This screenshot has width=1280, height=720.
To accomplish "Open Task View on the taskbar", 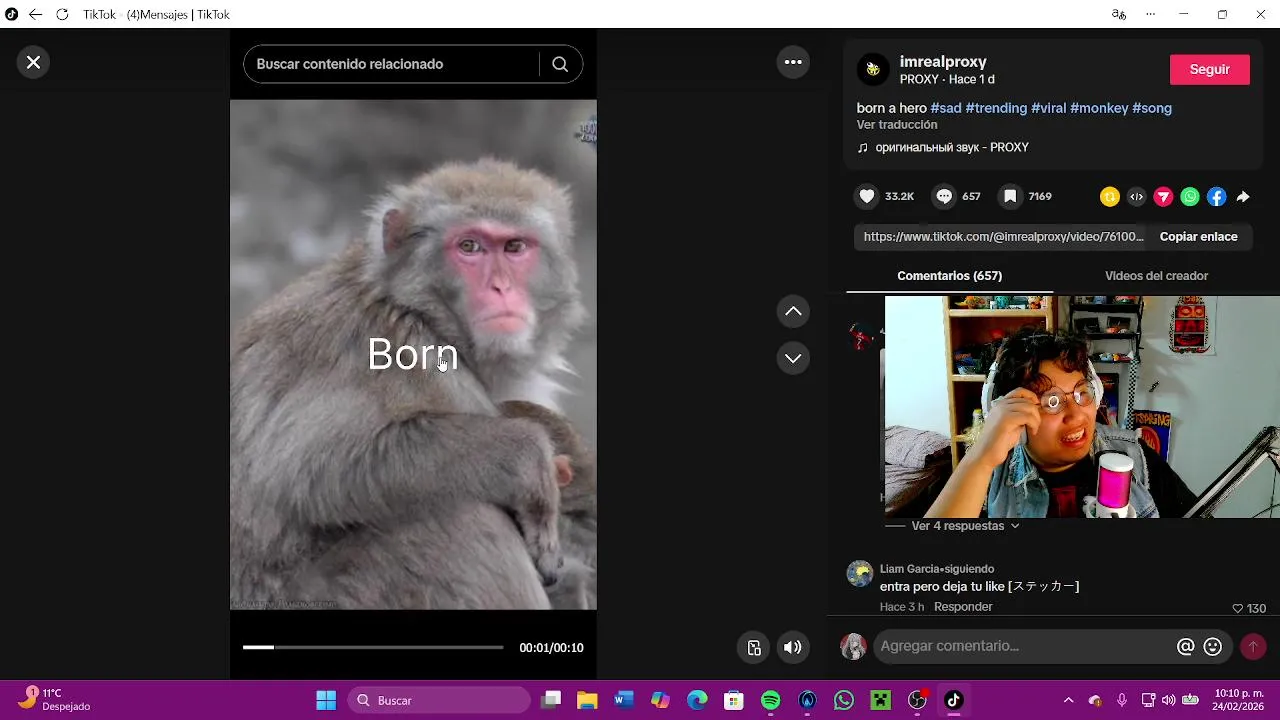I will (551, 700).
